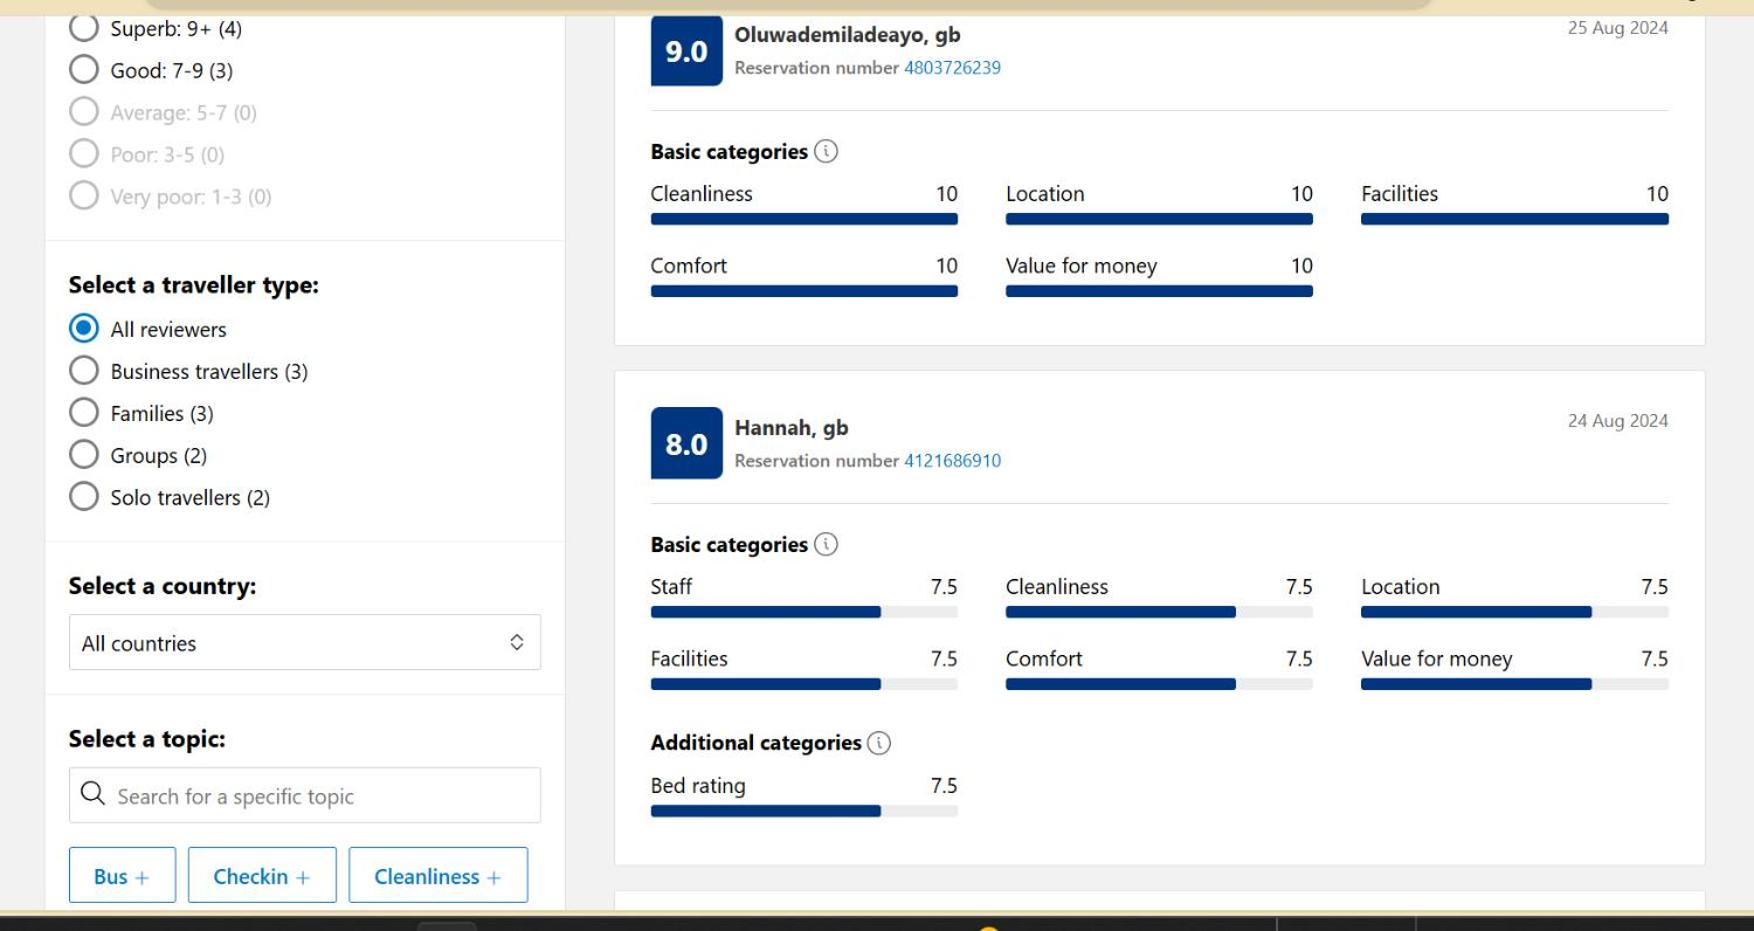Filter reviews by Solo travellers
Viewport: 1754px width, 931px height.
[x=84, y=496]
